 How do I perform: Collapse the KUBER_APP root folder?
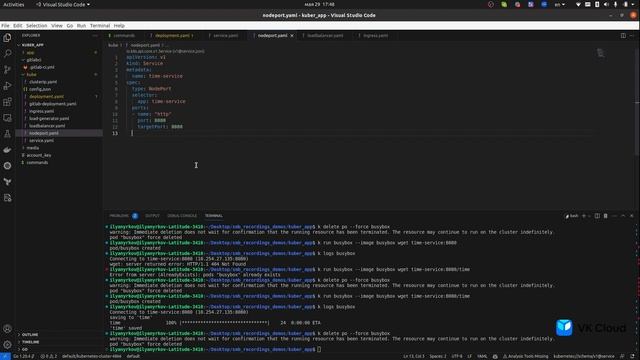point(33,45)
